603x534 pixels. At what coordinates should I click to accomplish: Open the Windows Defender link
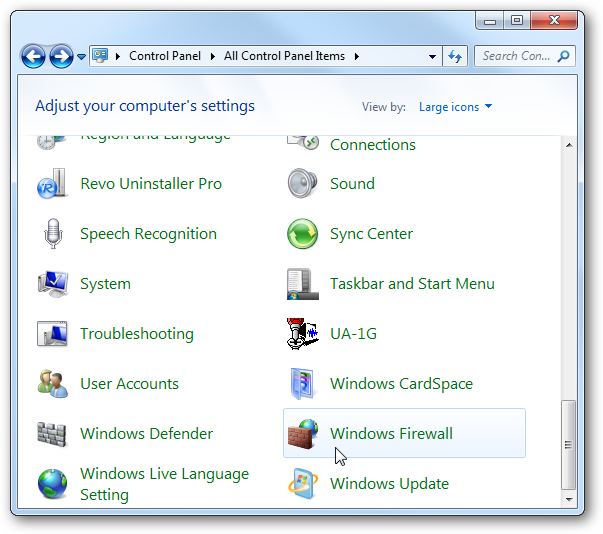tap(147, 434)
